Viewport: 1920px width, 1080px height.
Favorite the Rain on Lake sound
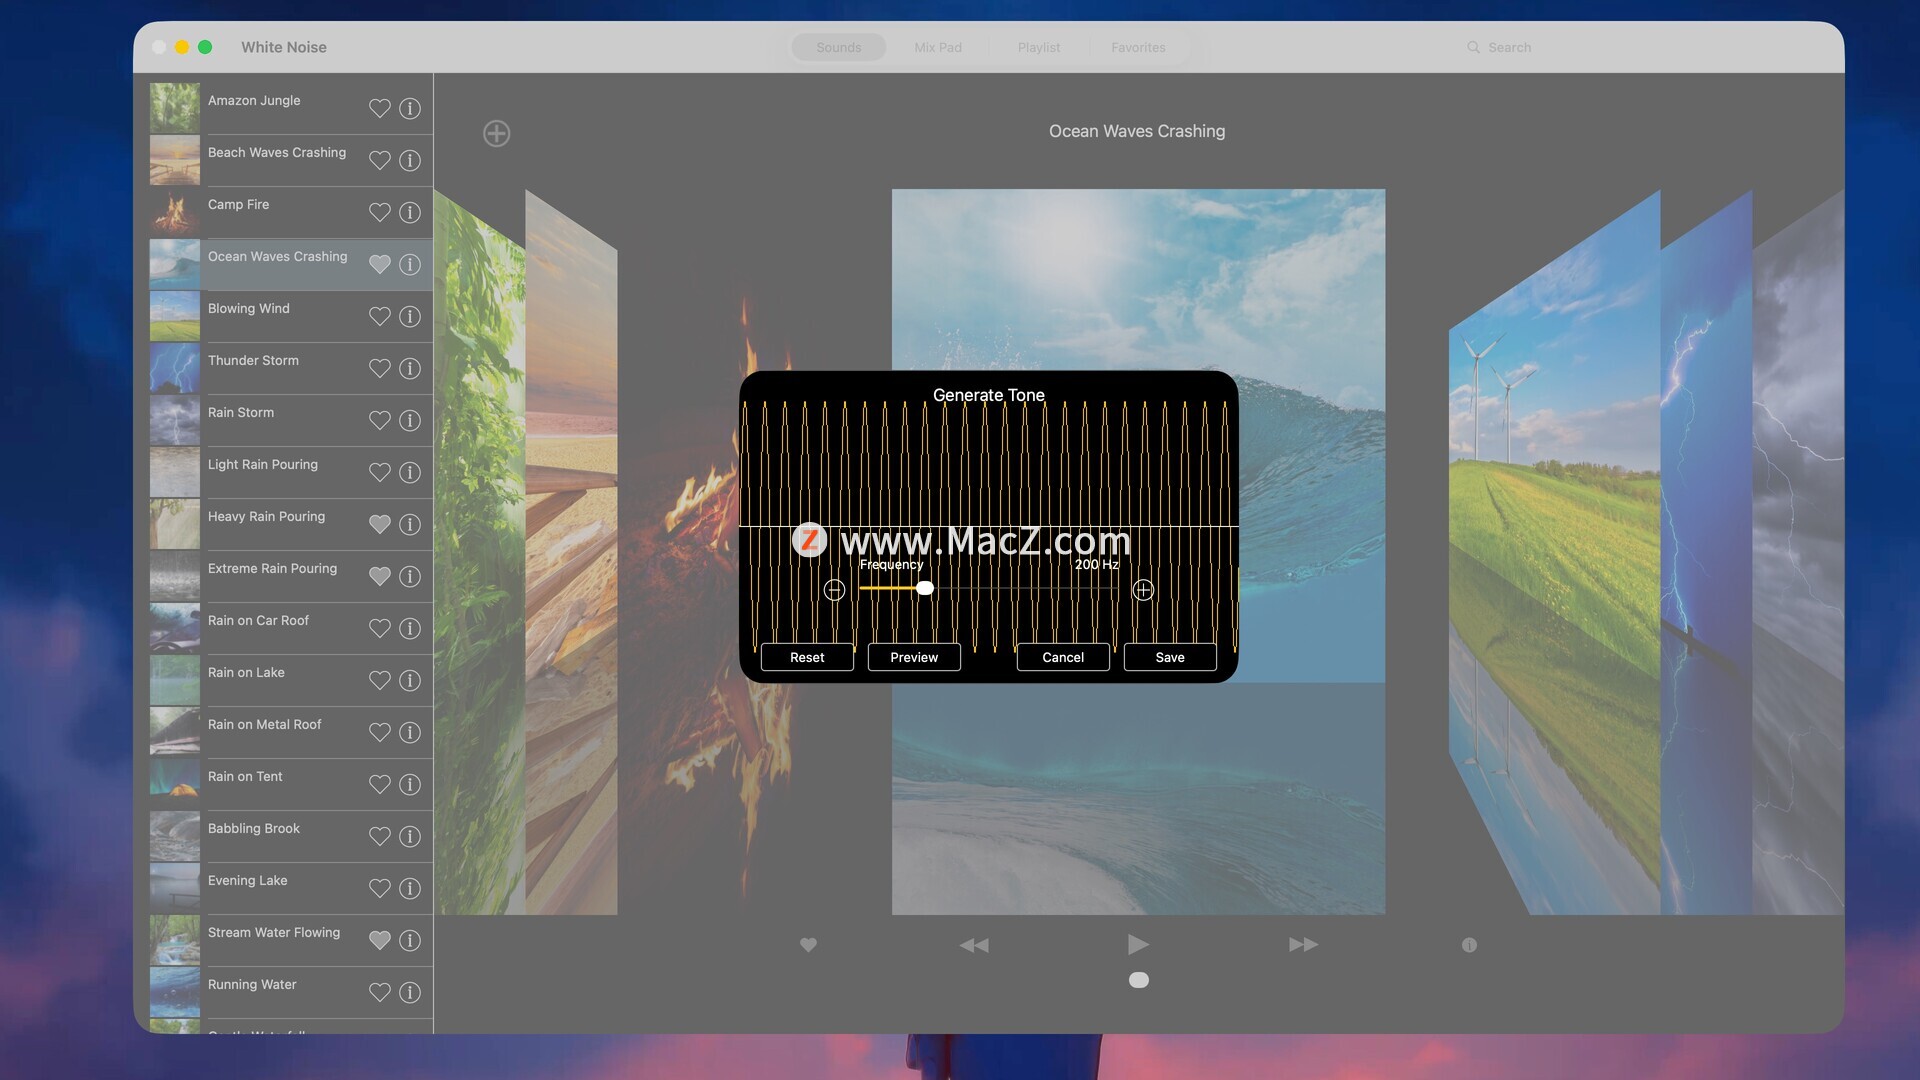(x=379, y=680)
